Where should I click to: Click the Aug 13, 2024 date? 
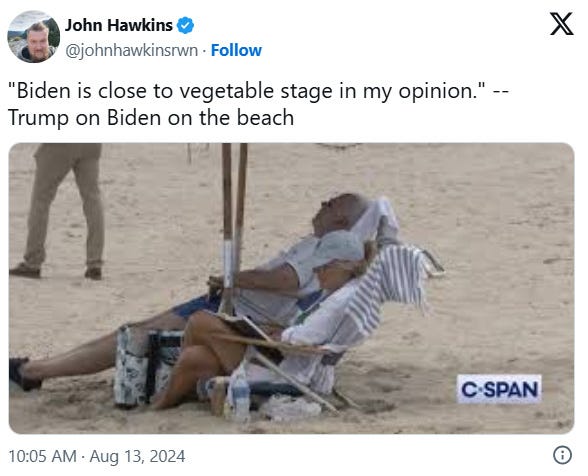click(137, 456)
